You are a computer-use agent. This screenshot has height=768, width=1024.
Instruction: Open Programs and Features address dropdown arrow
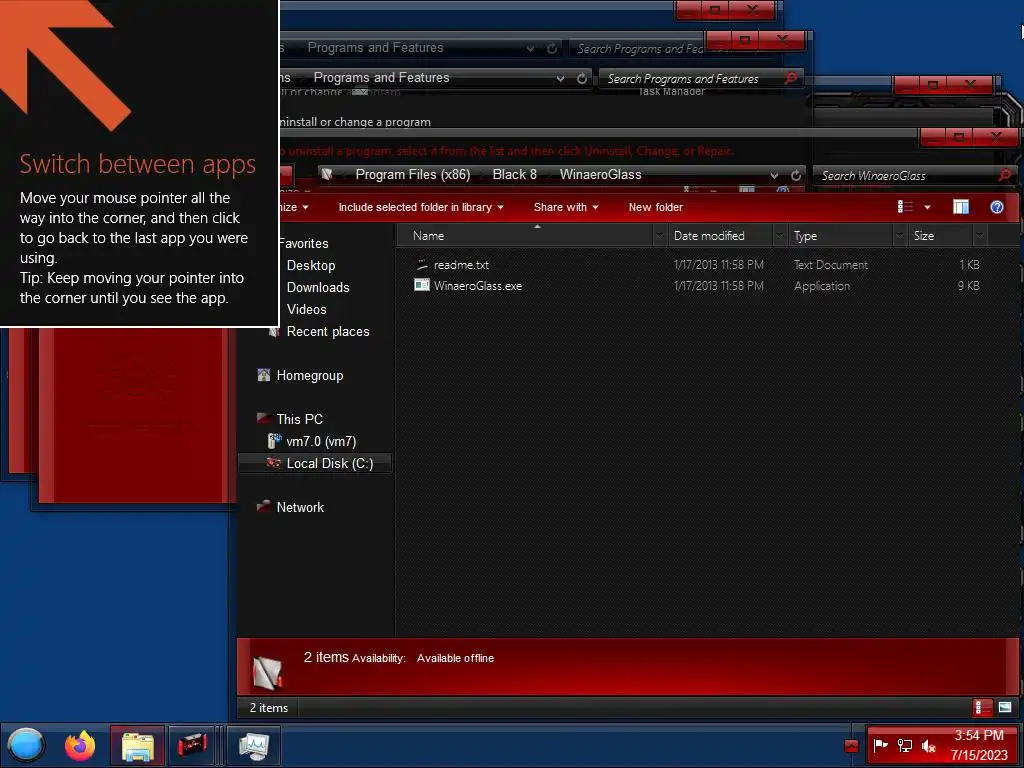560,78
